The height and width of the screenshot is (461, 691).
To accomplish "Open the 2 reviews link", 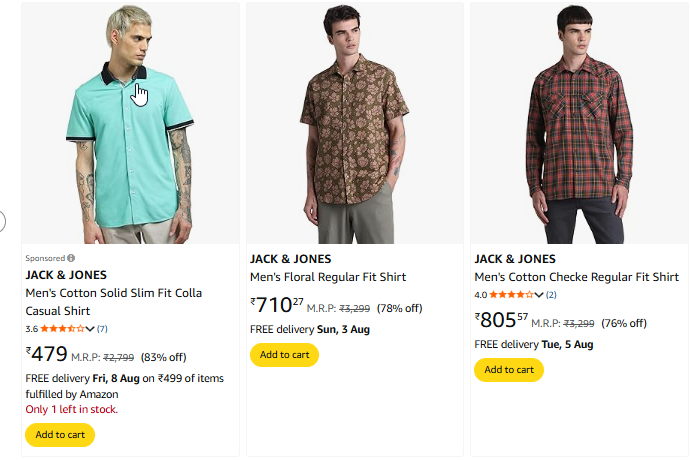I will pyautogui.click(x=551, y=294).
